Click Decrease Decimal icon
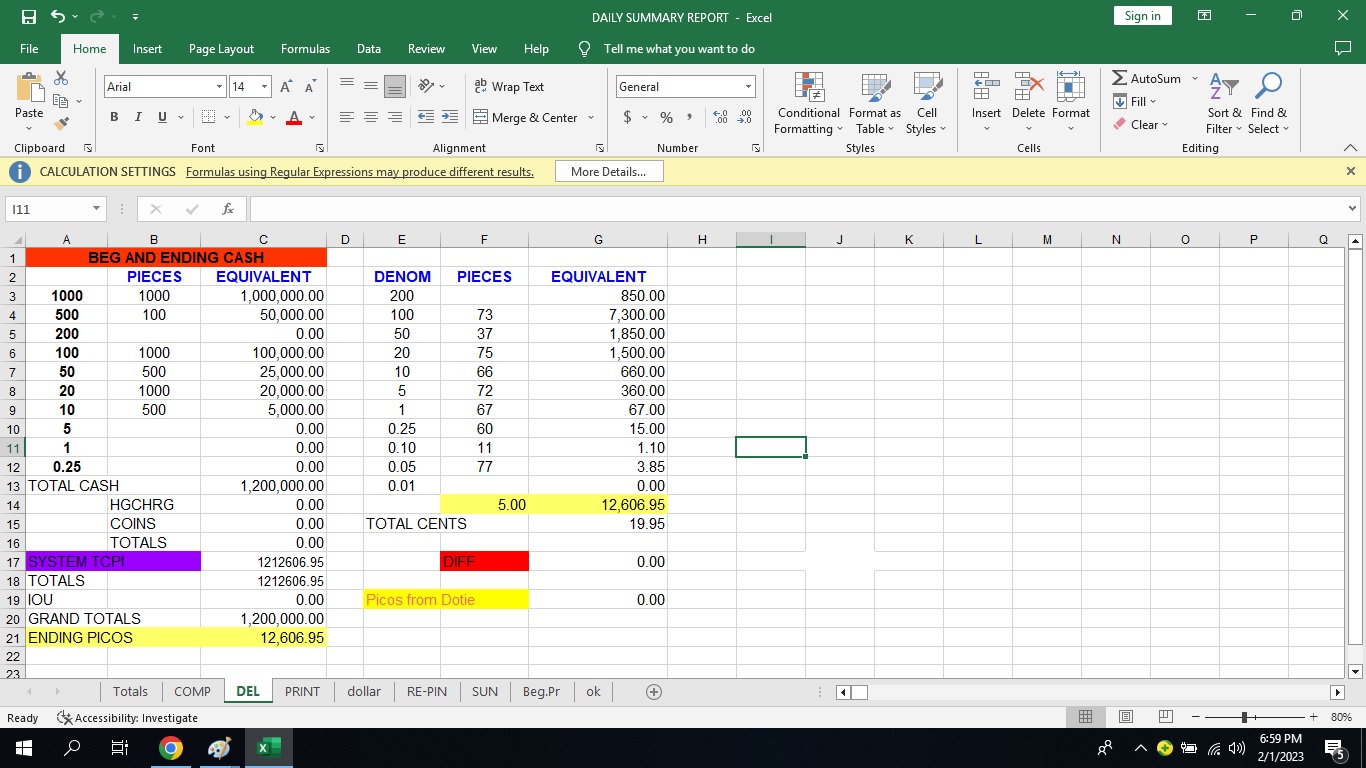Screen dimensions: 1366x768 tap(744, 118)
